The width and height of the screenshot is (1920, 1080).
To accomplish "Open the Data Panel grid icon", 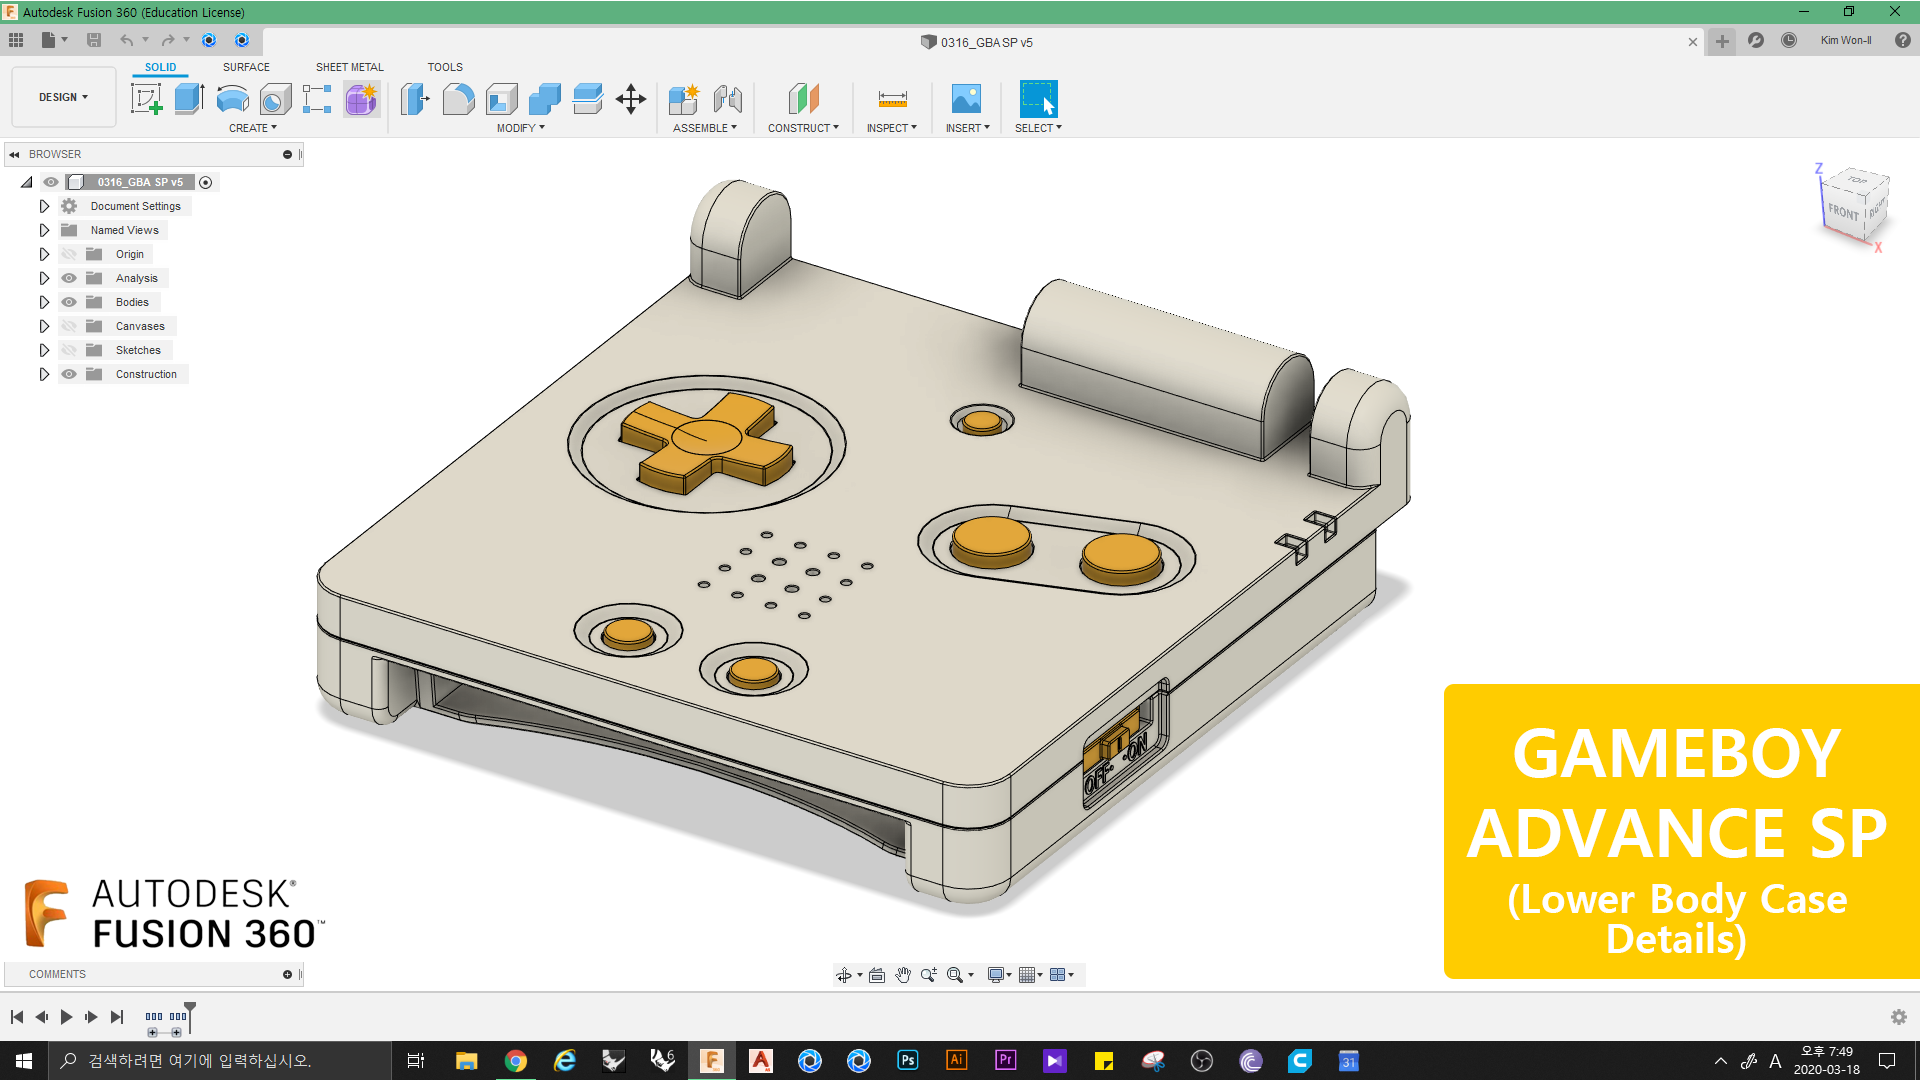I will 16,40.
